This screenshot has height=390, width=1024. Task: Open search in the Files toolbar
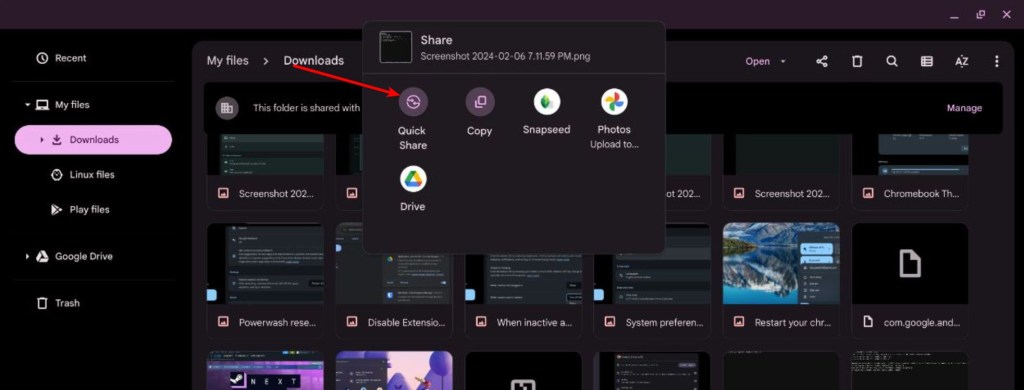pyautogui.click(x=891, y=61)
